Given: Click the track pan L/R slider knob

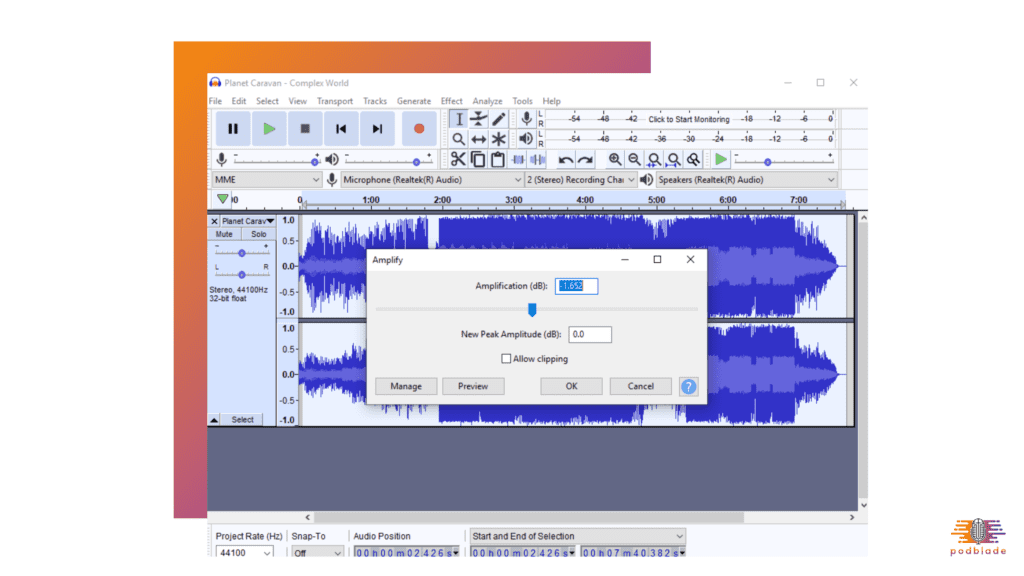Looking at the screenshot, I should [x=242, y=274].
